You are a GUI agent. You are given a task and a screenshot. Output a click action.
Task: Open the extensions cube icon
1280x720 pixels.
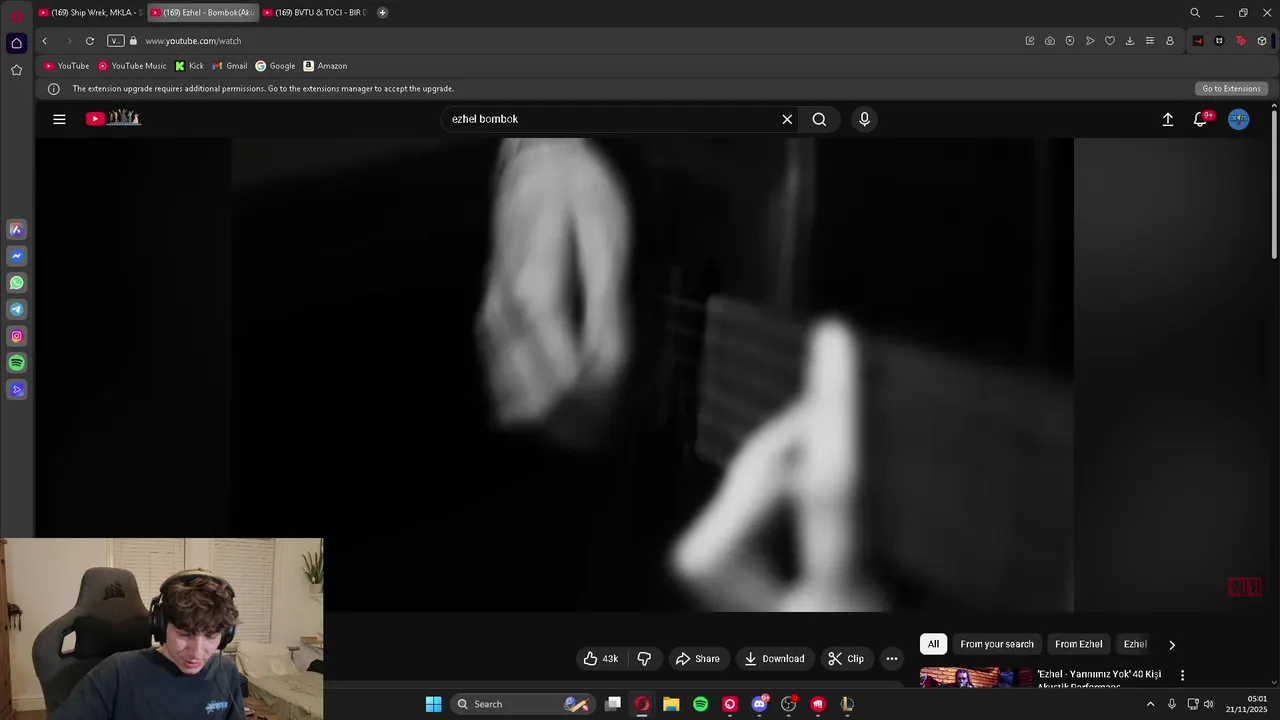[x=1262, y=41]
